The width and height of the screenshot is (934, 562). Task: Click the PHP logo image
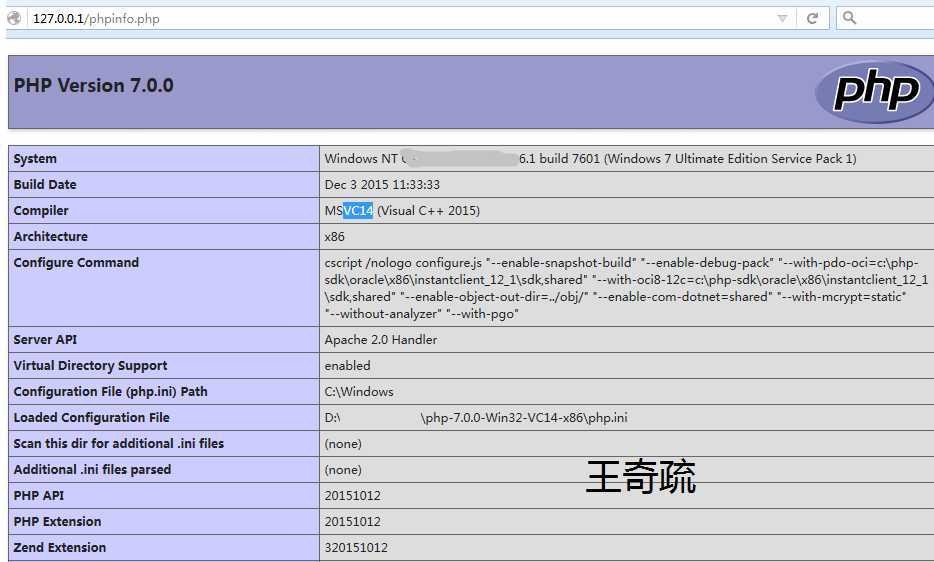pyautogui.click(x=876, y=92)
